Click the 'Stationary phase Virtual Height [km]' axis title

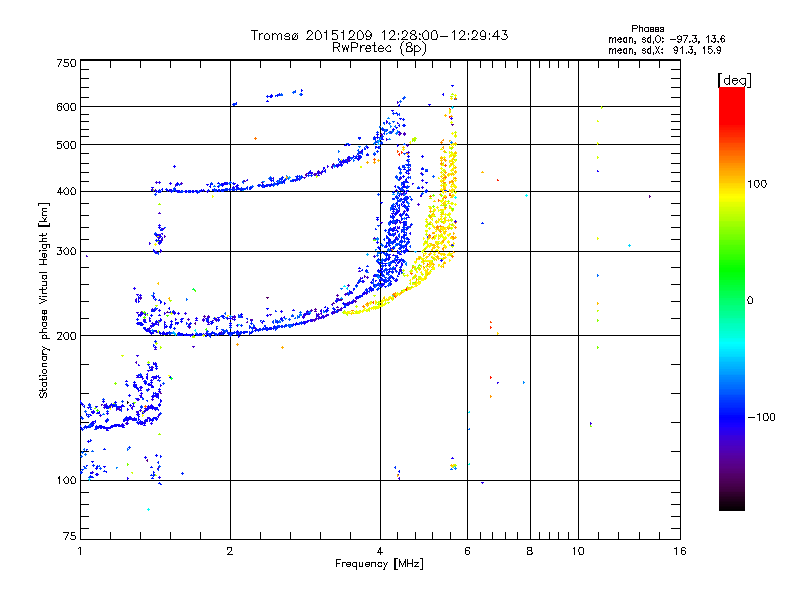[44, 300]
